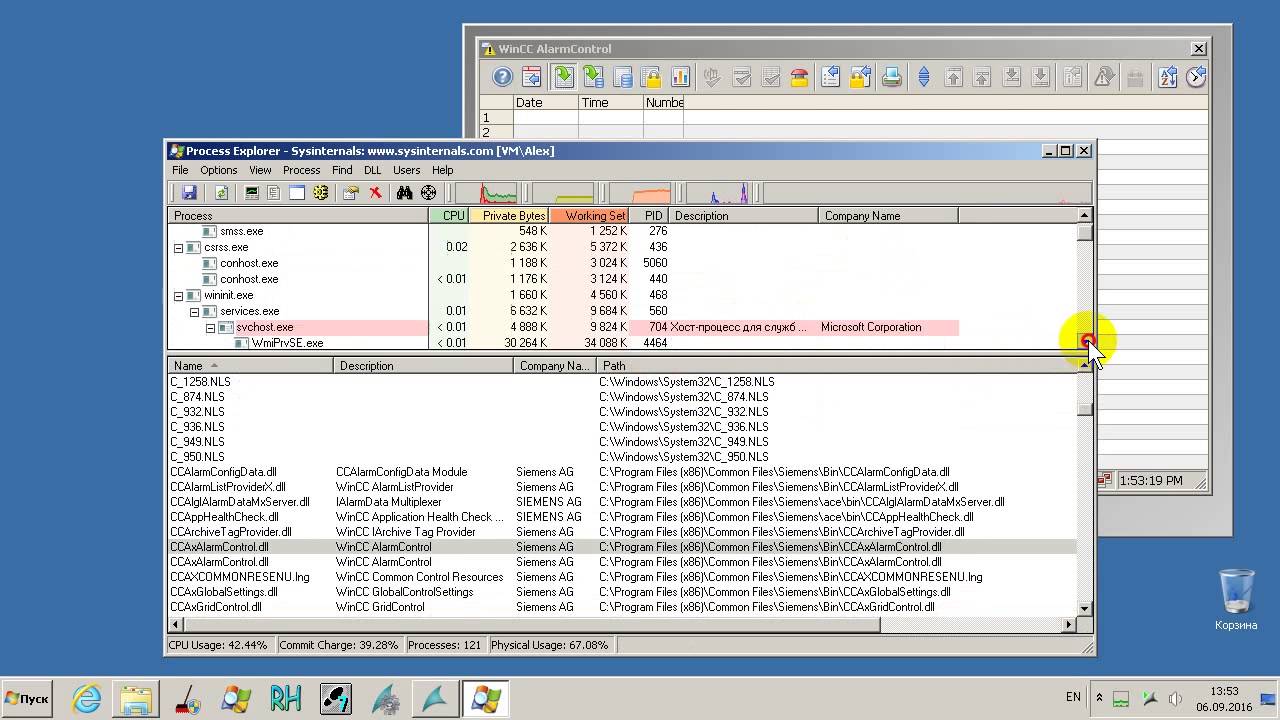This screenshot has height=720, width=1280.
Task: Click the gear-shaped DLL/handle view icon
Action: [320, 193]
